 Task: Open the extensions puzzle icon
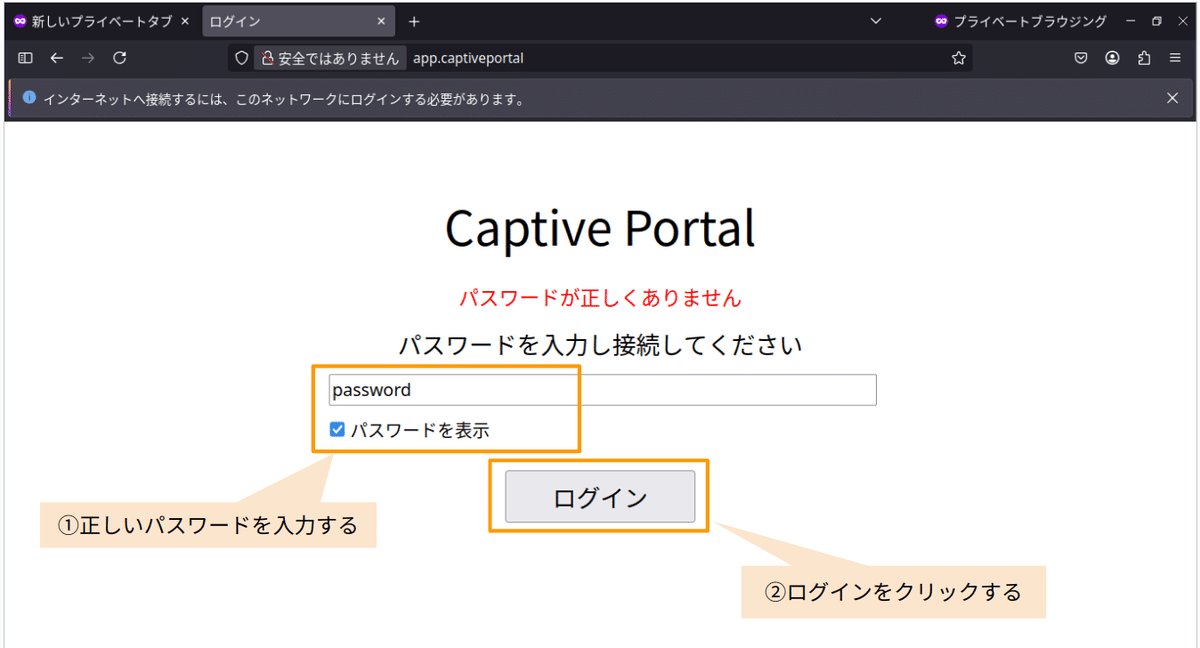[x=1144, y=58]
